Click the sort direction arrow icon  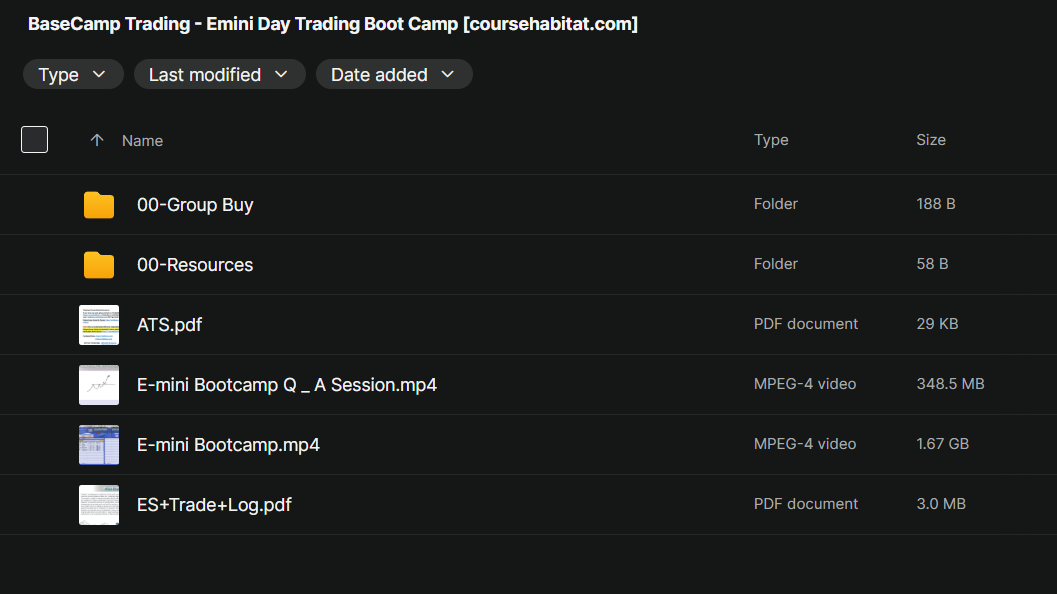coord(97,141)
